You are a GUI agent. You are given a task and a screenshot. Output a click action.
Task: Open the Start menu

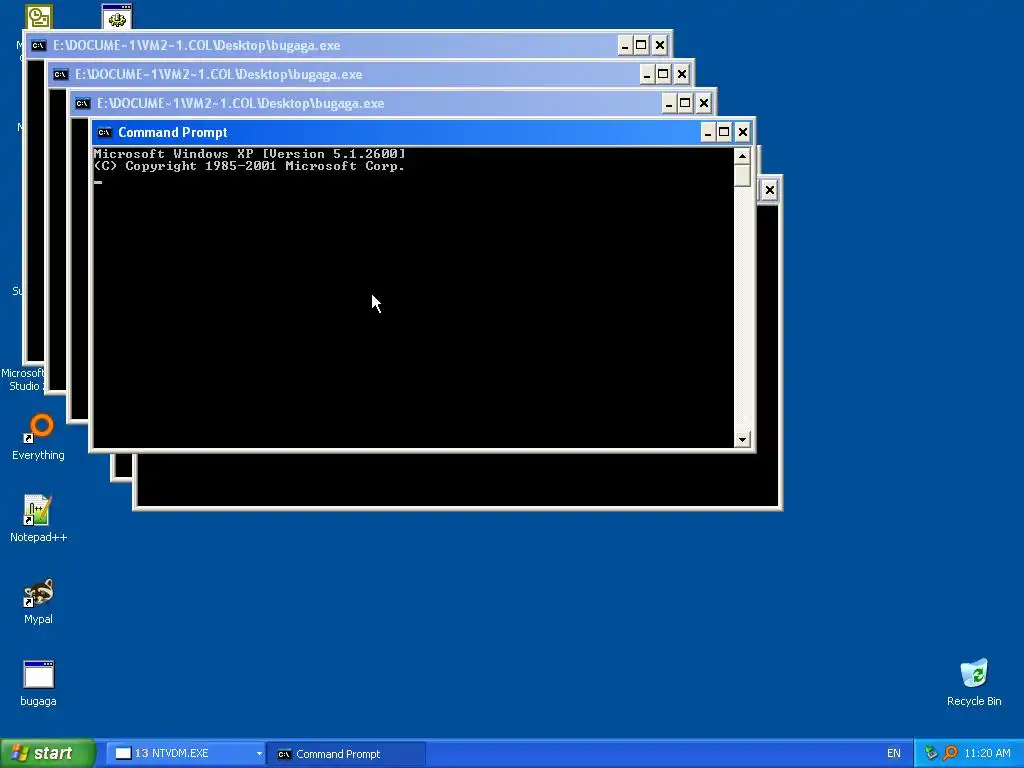point(47,753)
